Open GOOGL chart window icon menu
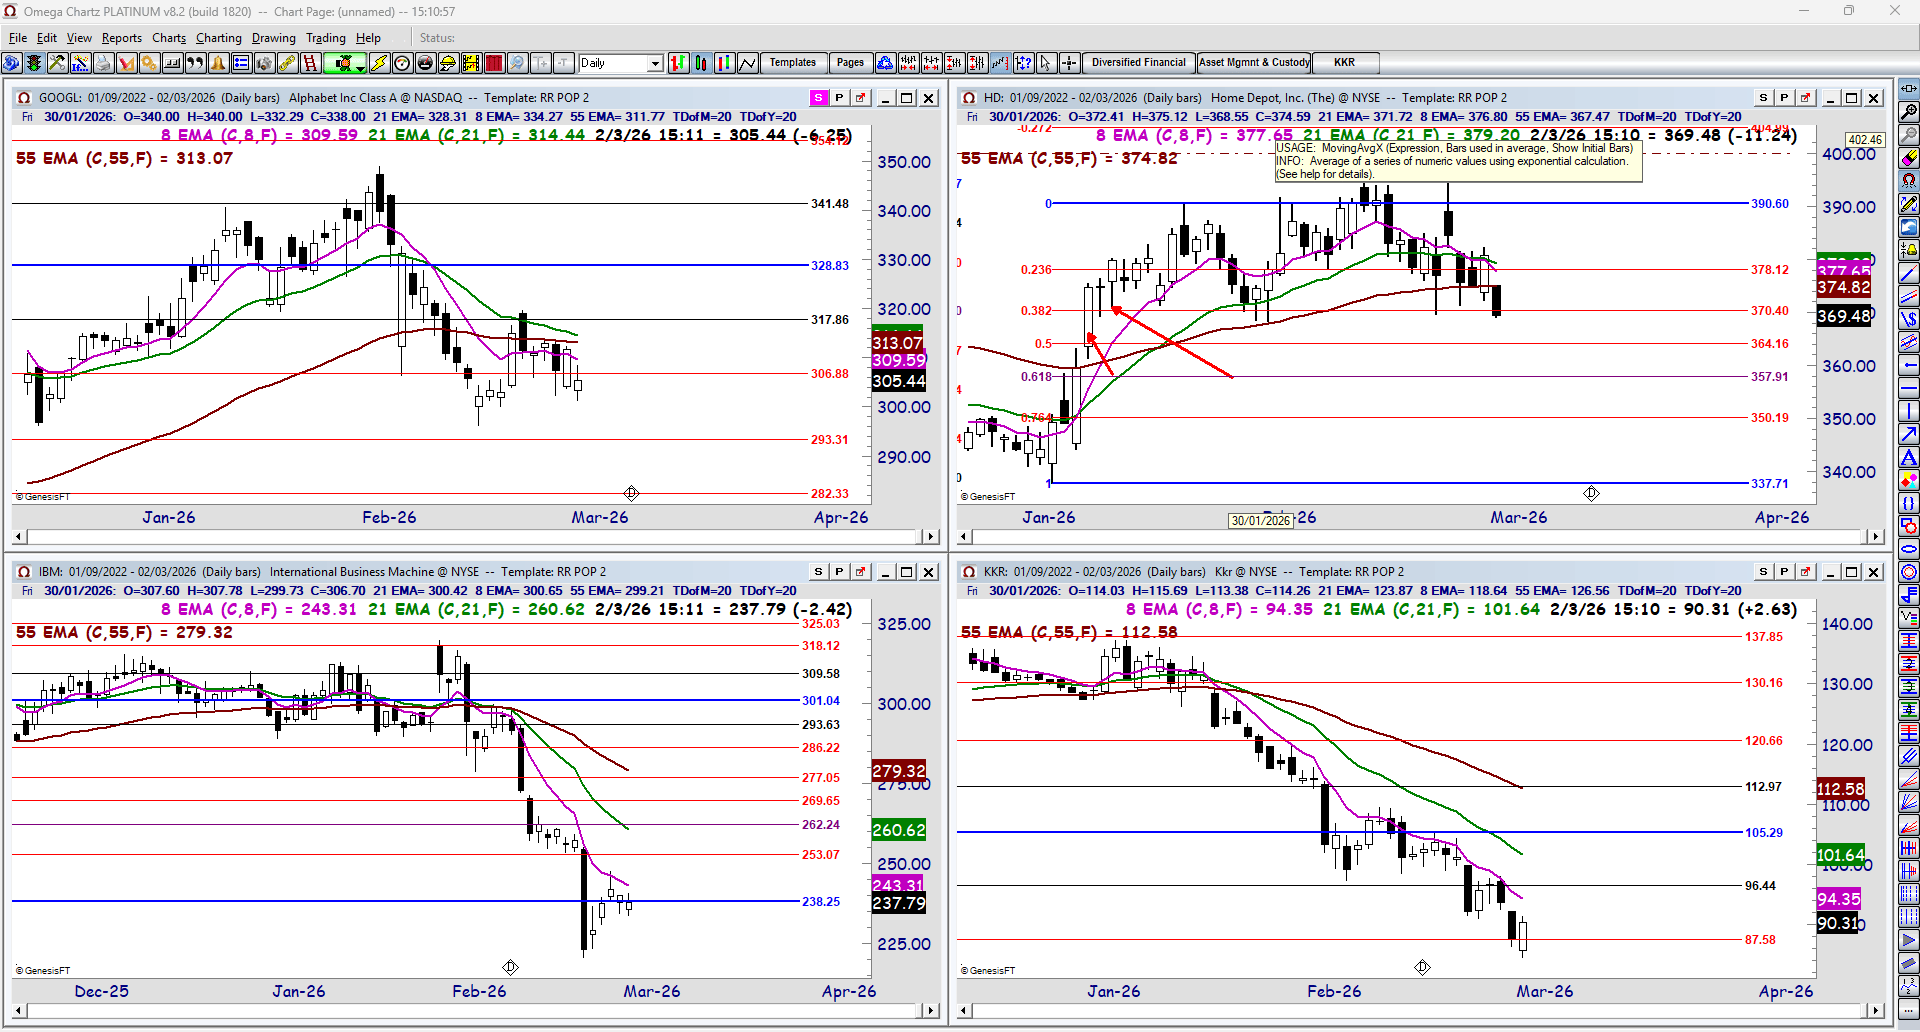 pyautogui.click(x=23, y=98)
